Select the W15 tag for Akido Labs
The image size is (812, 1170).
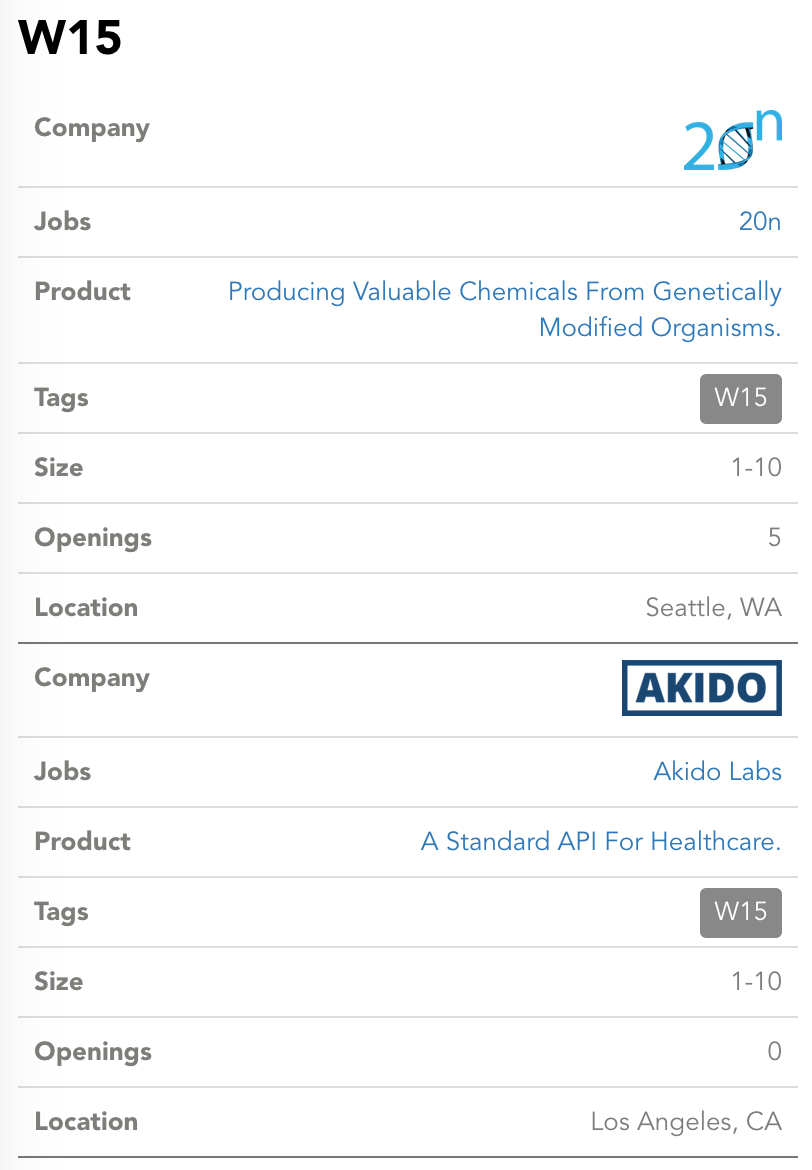(x=740, y=912)
